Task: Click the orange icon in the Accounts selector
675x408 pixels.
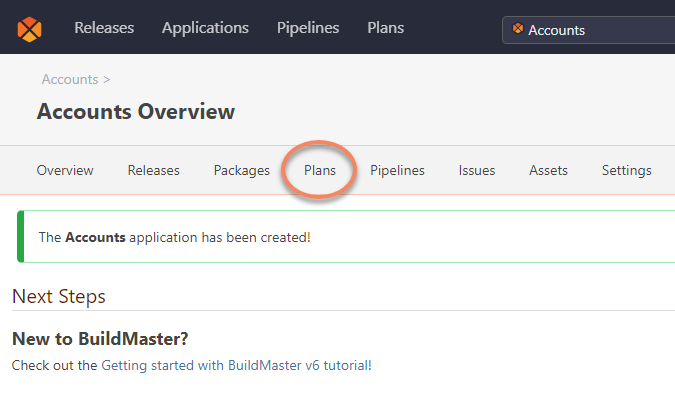Action: click(x=518, y=29)
